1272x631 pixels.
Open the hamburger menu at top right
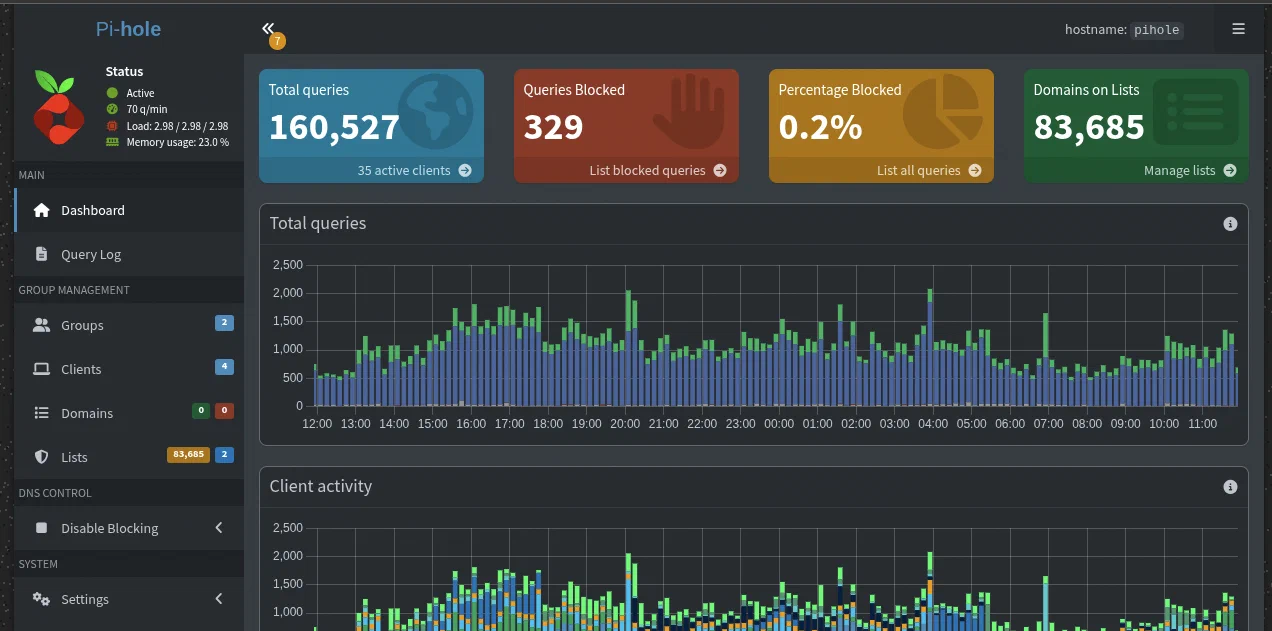tap(1238, 29)
